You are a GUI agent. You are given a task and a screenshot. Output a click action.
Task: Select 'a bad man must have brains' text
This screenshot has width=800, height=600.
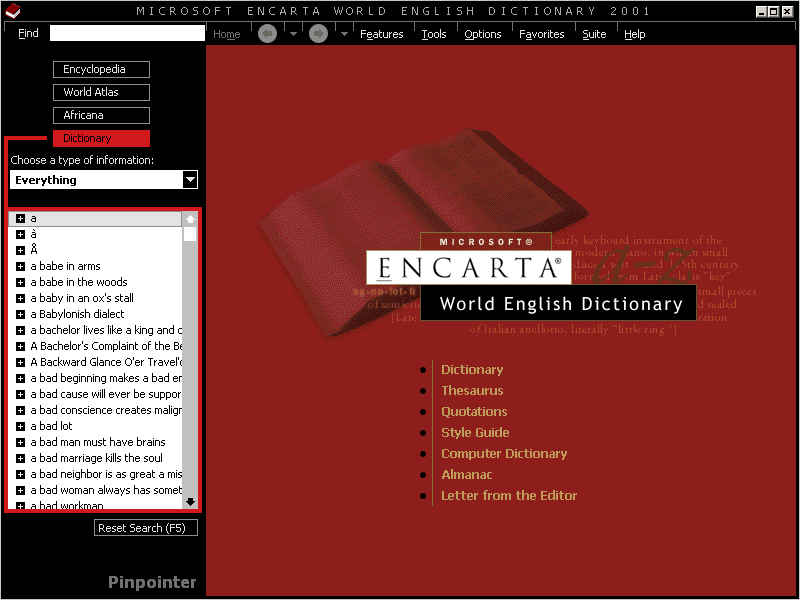coord(98,442)
